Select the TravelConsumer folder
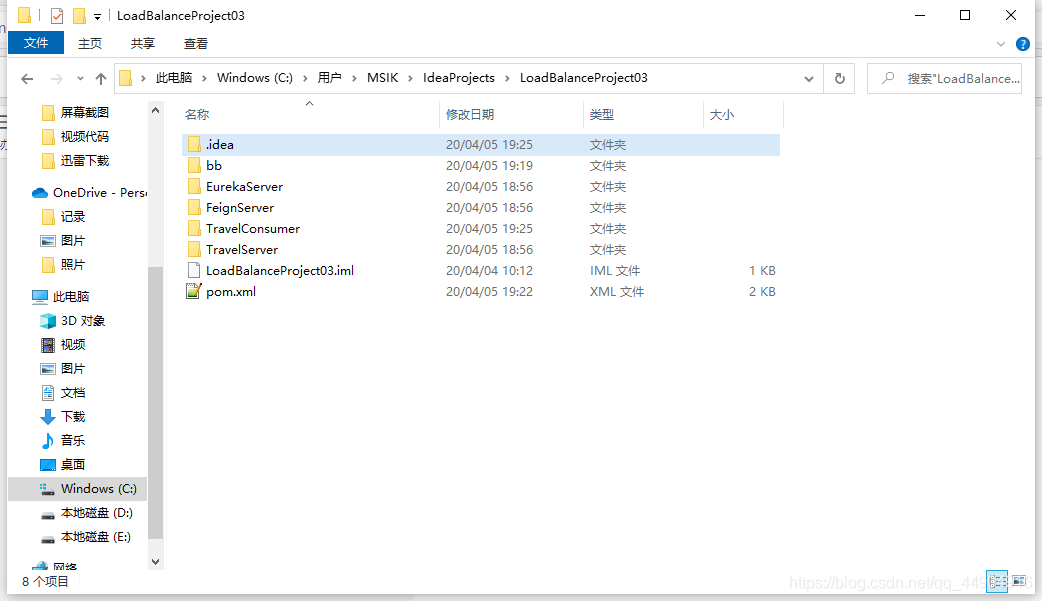1042x601 pixels. click(x=480, y=229)
